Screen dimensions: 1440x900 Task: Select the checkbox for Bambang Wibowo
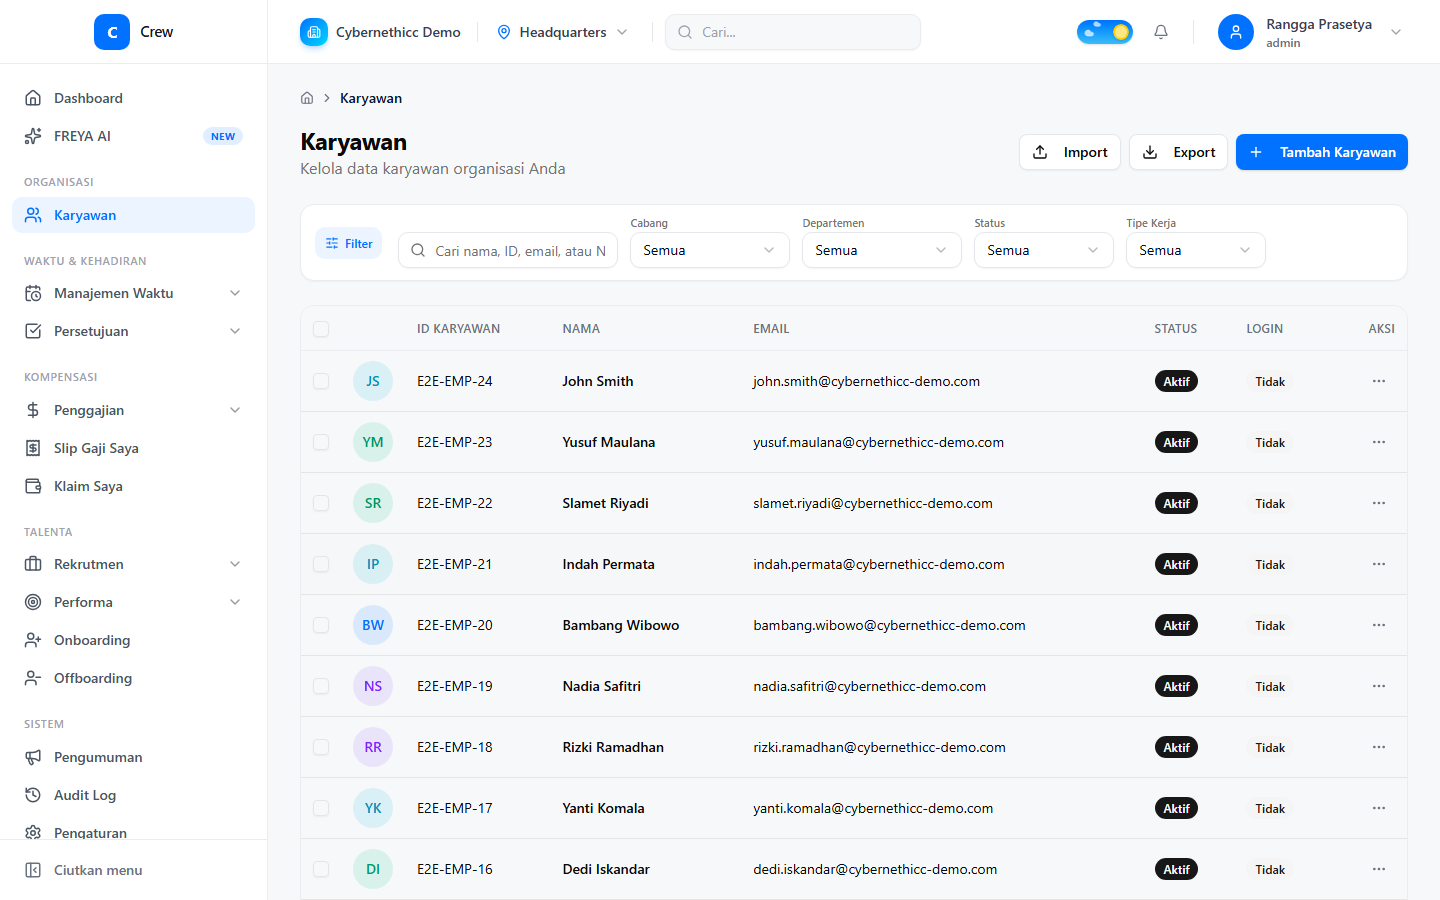(x=321, y=625)
